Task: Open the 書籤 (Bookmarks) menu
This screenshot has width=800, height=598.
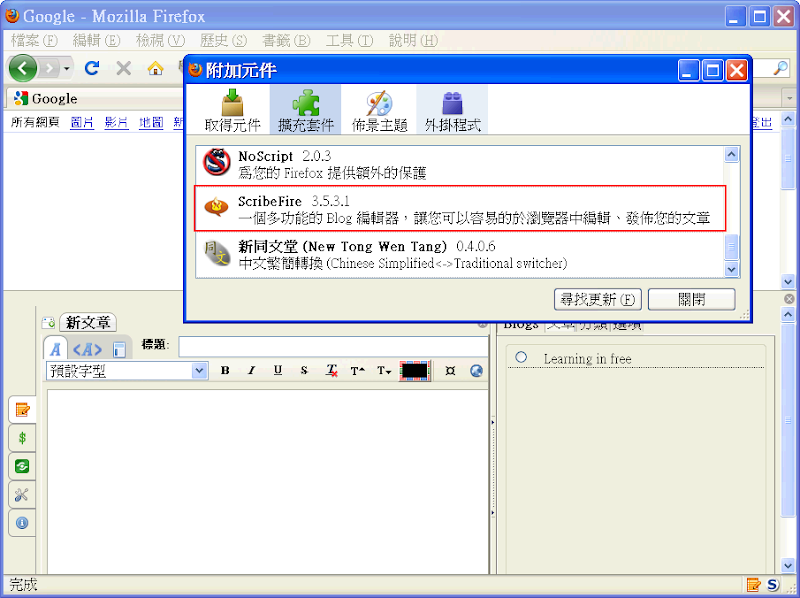Action: tap(286, 40)
